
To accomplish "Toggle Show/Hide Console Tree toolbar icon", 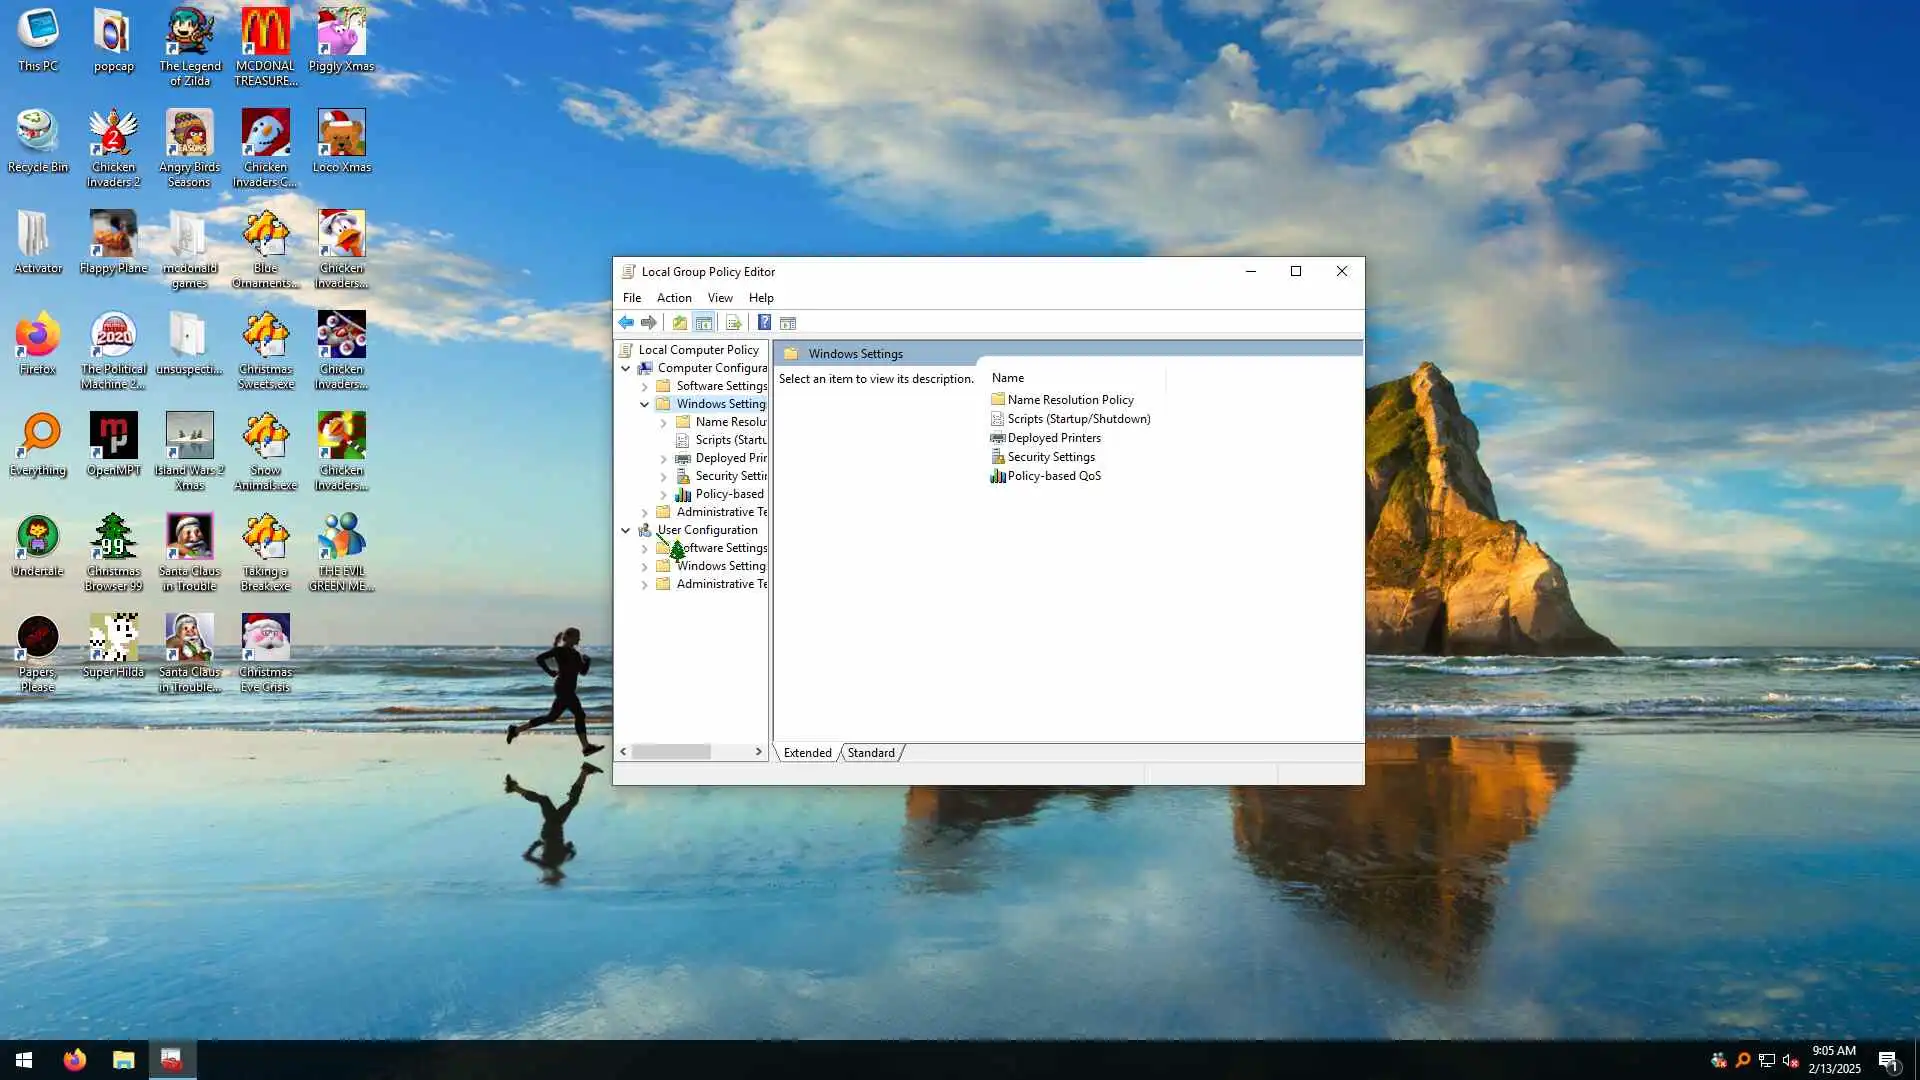I will point(704,322).
